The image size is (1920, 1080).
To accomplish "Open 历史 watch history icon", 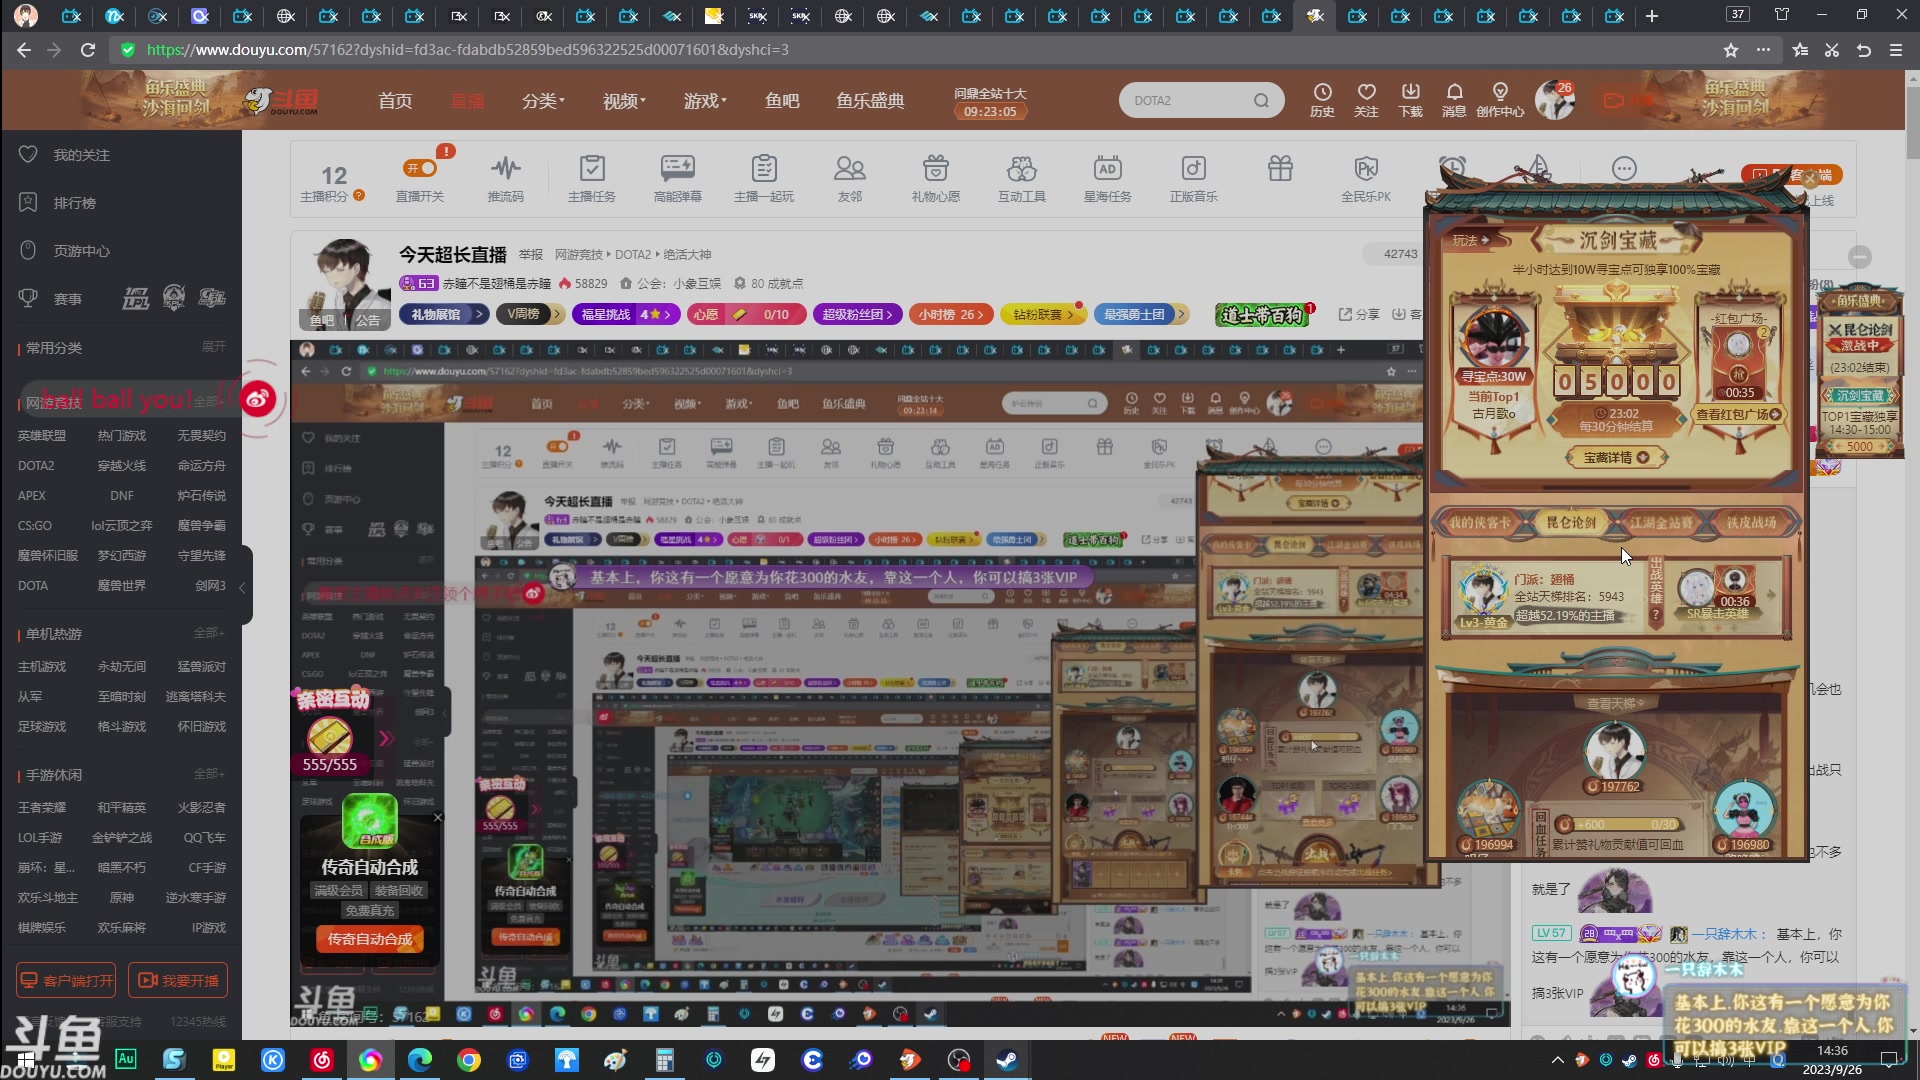I will pos(1322,100).
